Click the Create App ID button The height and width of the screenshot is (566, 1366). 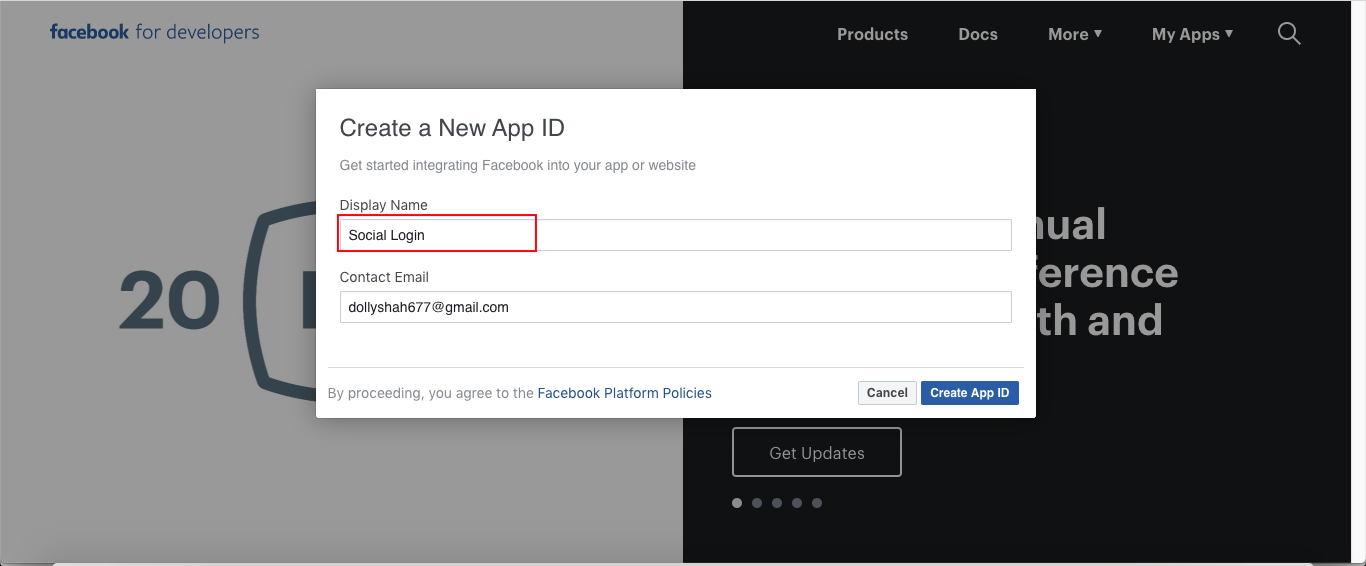click(969, 393)
